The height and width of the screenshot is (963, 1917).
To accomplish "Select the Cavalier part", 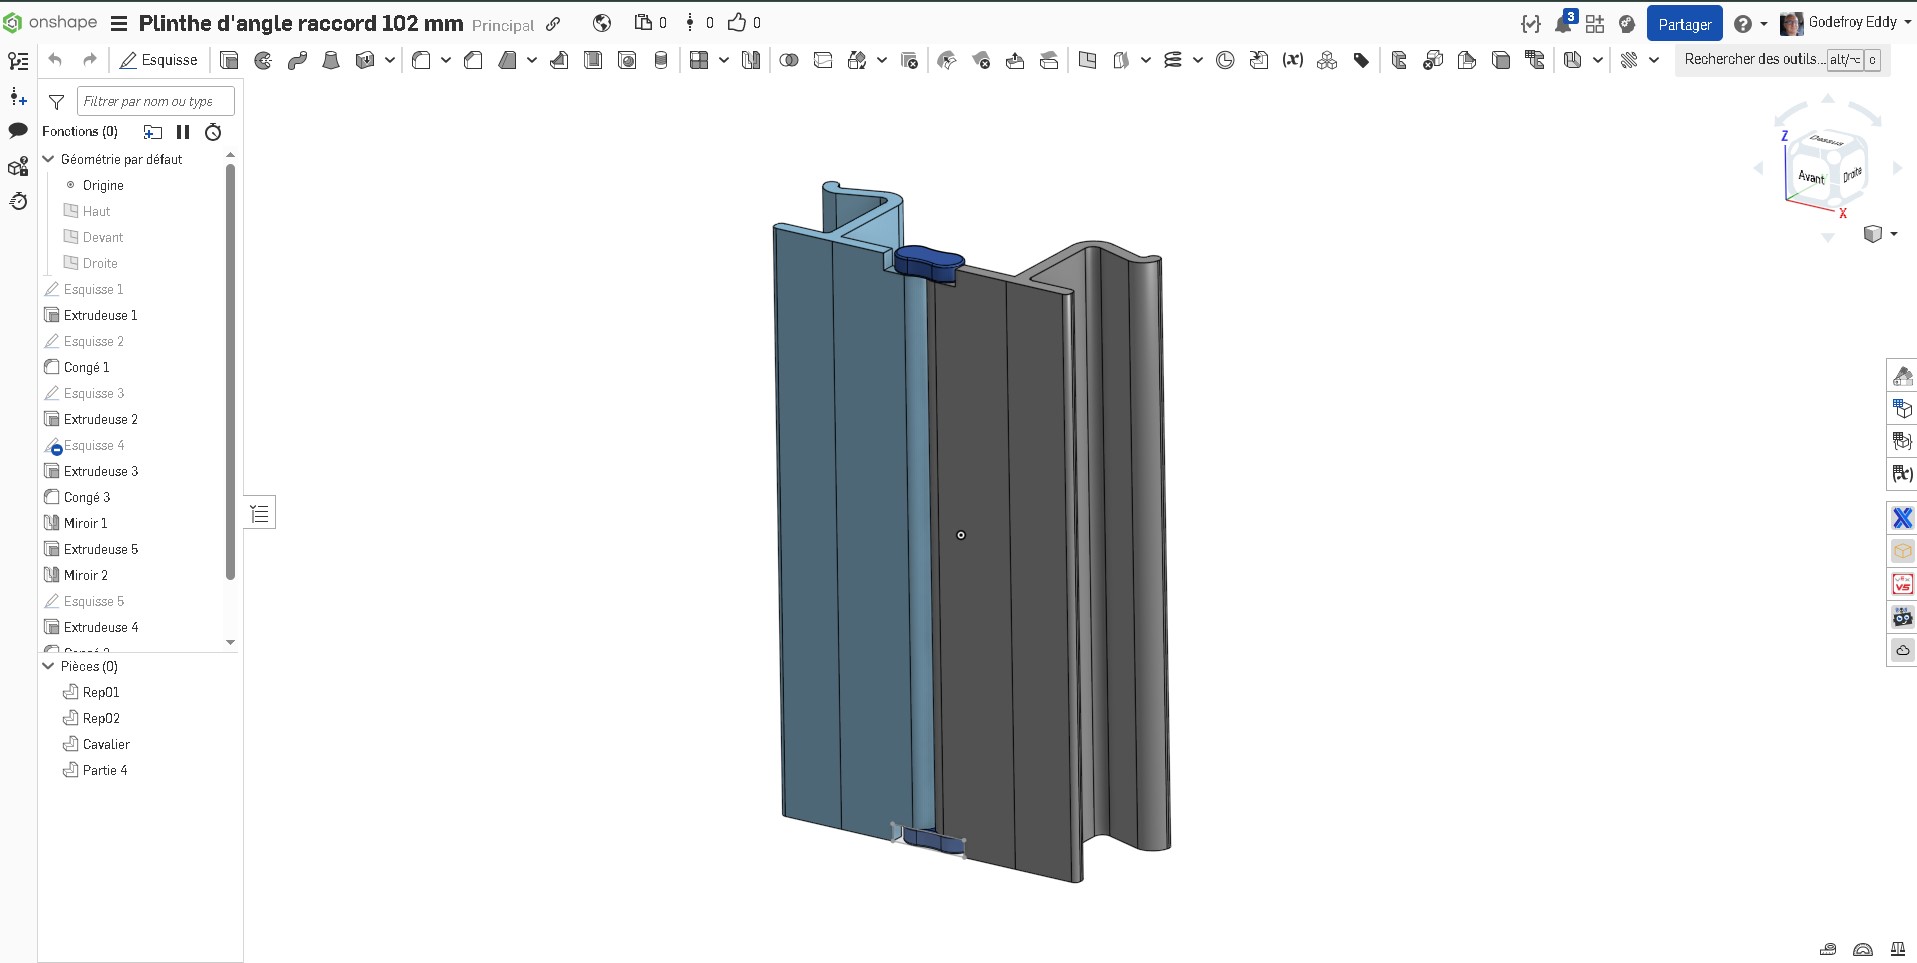I will tap(106, 744).
